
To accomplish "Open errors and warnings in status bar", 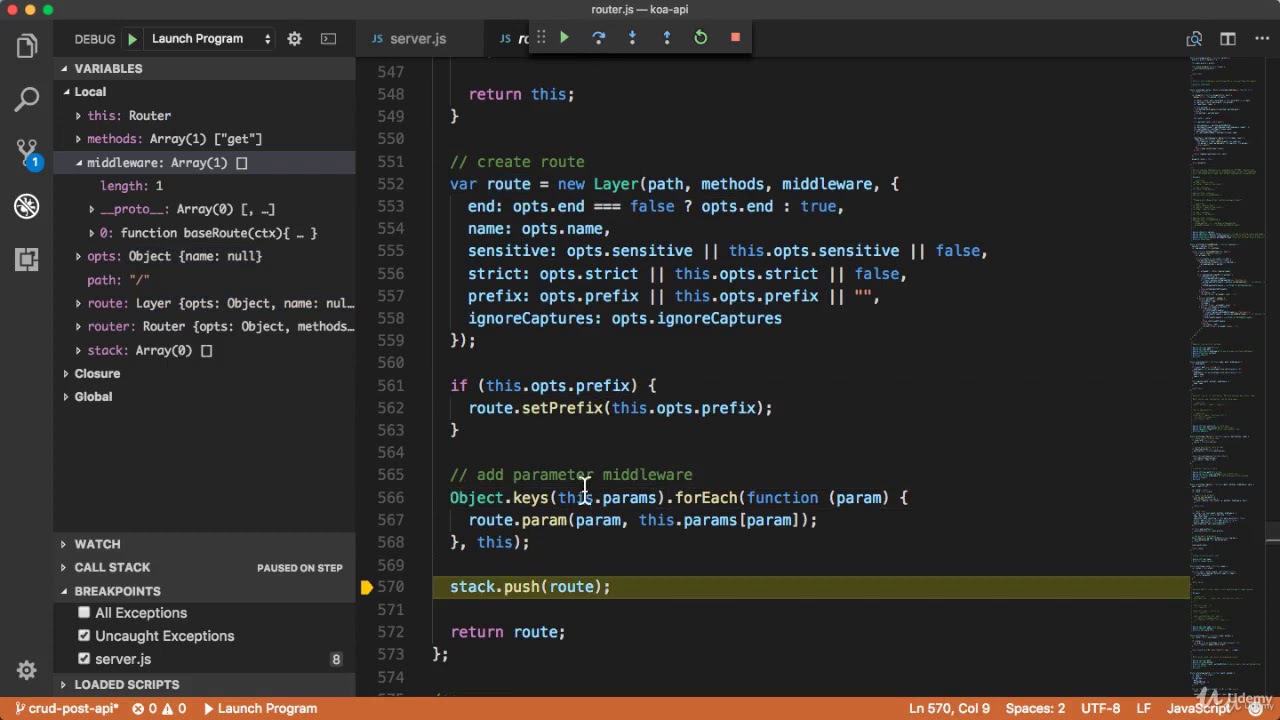I will pos(160,709).
